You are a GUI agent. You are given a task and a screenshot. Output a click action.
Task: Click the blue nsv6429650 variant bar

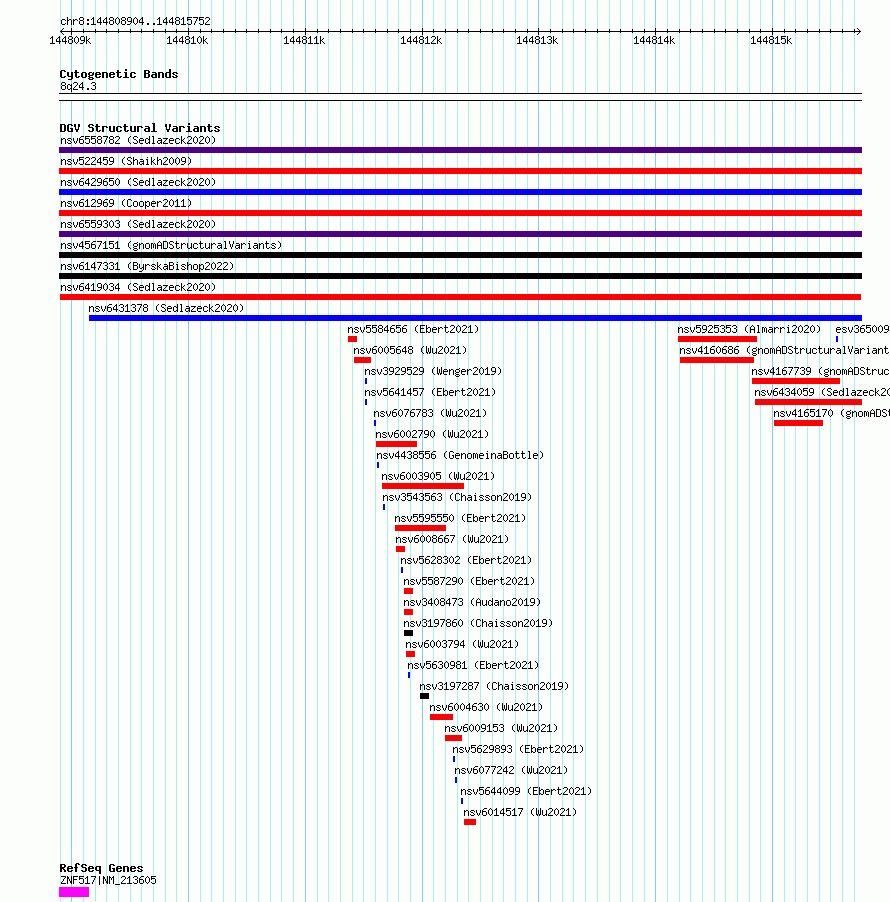click(x=460, y=192)
